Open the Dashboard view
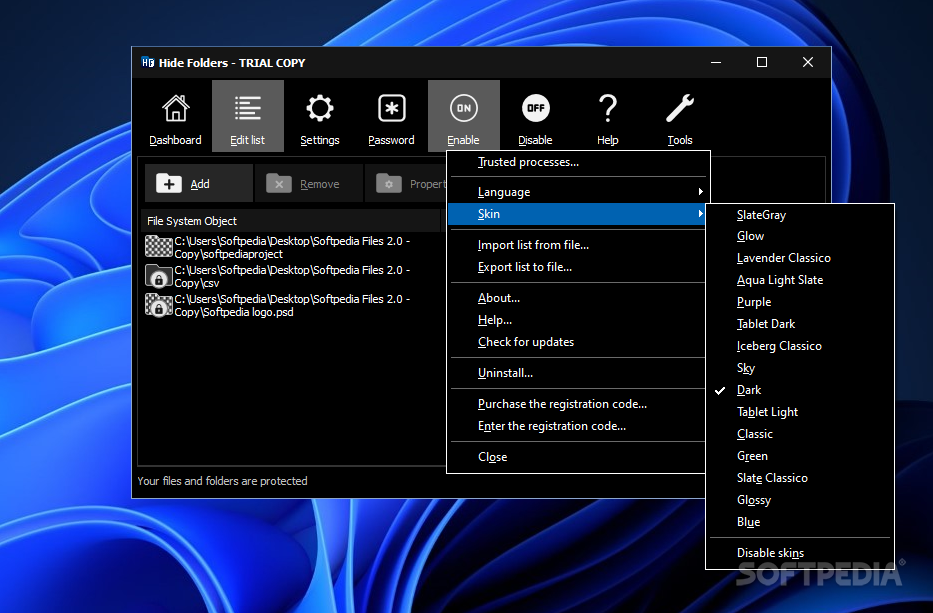Image resolution: width=933 pixels, height=613 pixels. point(176,117)
